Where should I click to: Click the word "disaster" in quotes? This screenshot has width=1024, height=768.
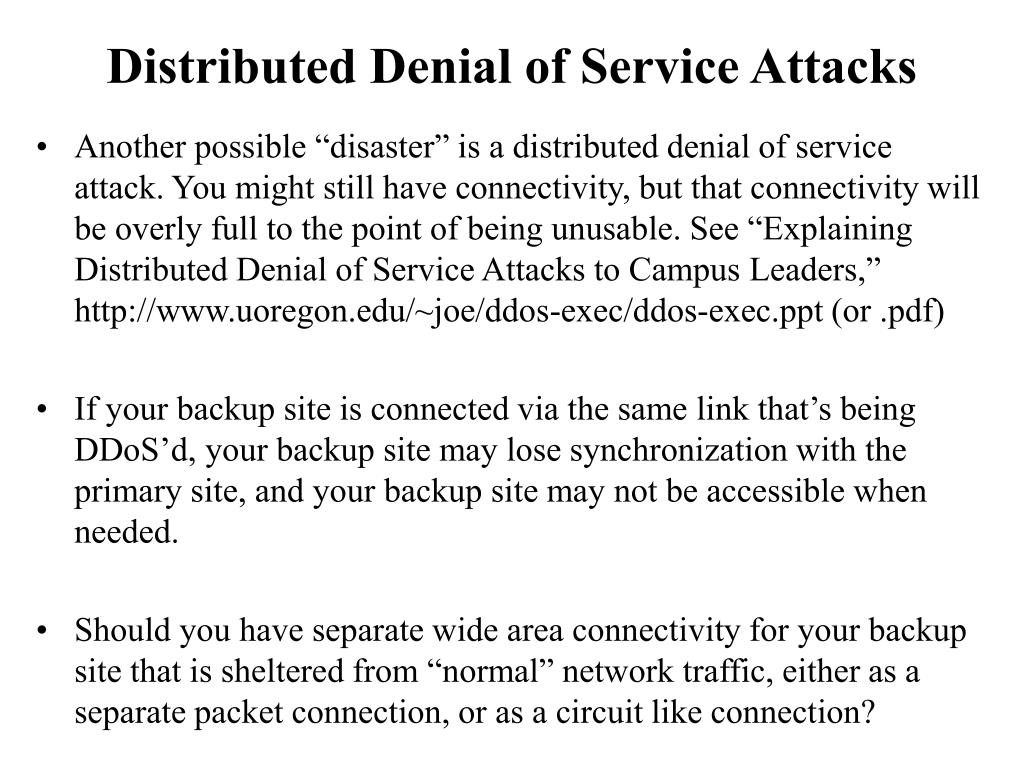tap(383, 147)
